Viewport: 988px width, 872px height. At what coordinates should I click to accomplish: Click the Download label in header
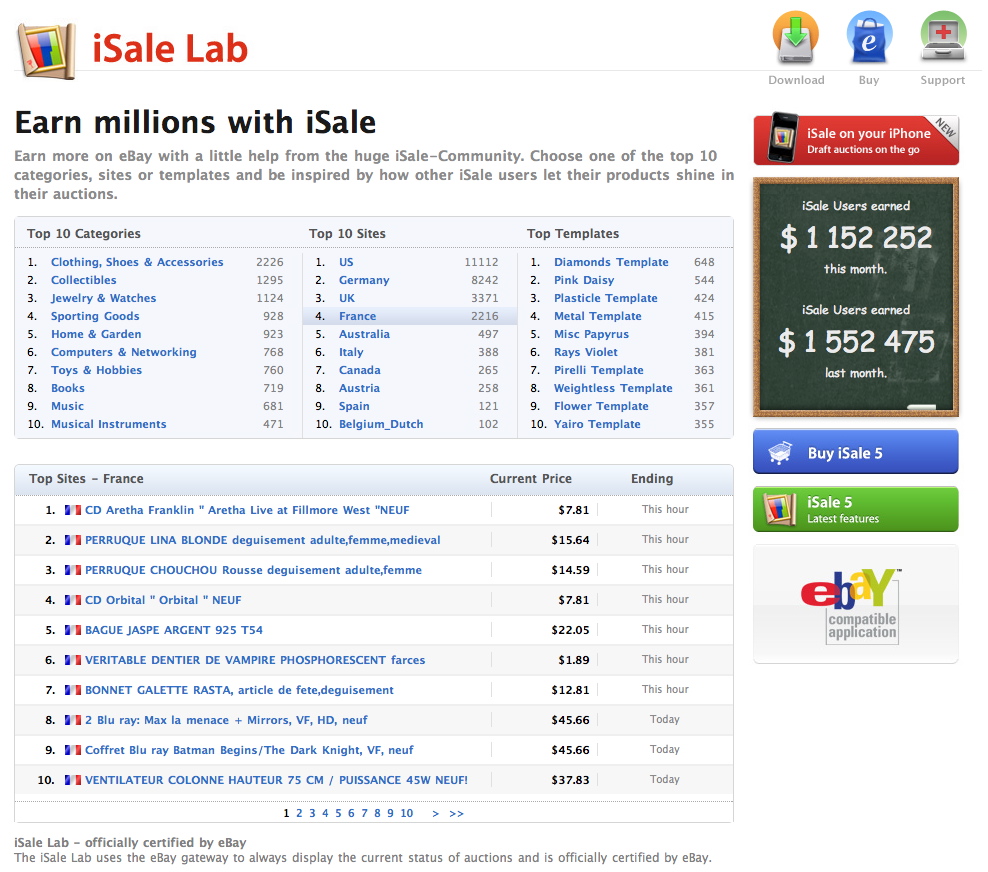tap(796, 80)
